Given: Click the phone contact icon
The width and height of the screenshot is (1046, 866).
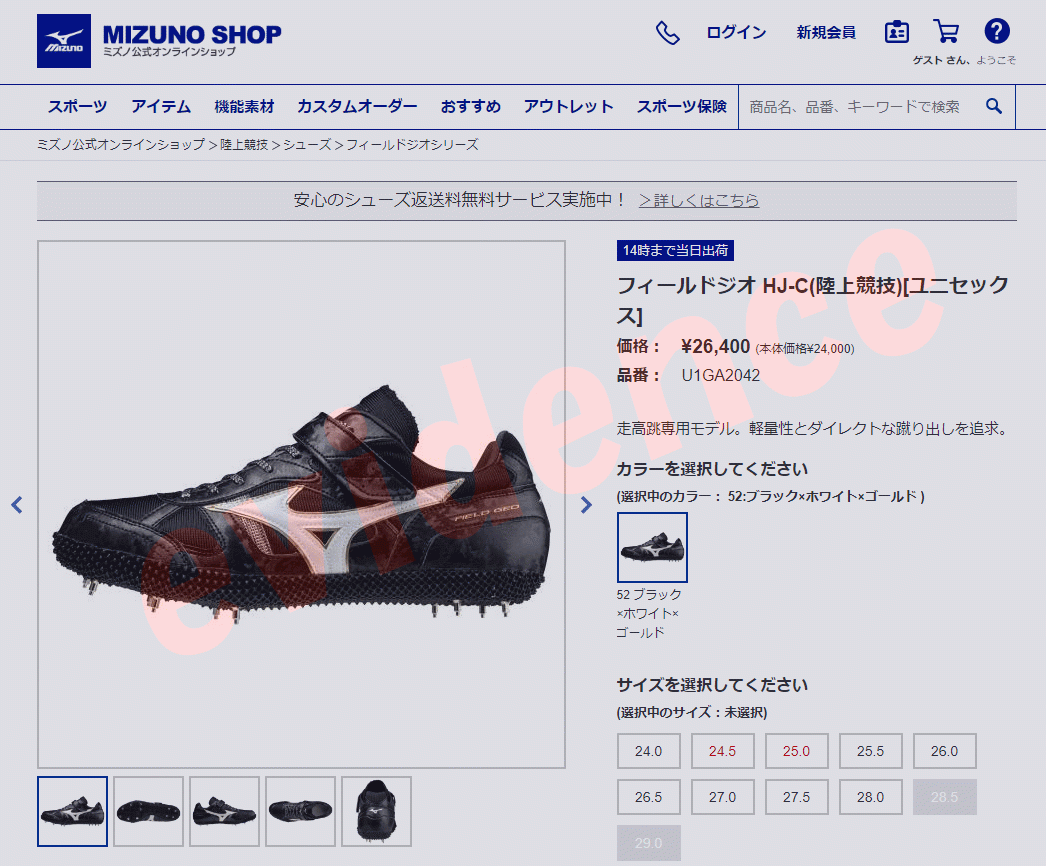Looking at the screenshot, I should pos(667,32).
